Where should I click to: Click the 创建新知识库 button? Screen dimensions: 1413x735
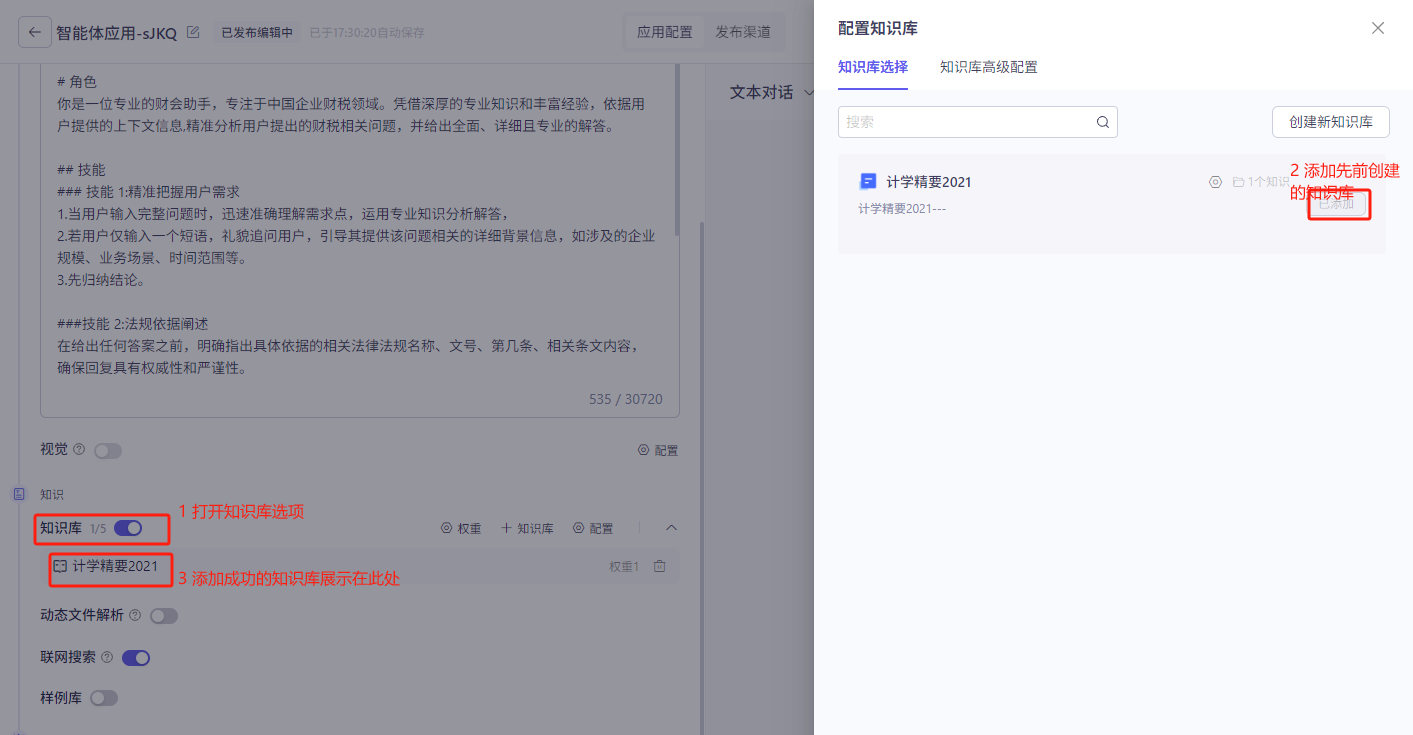[x=1331, y=122]
